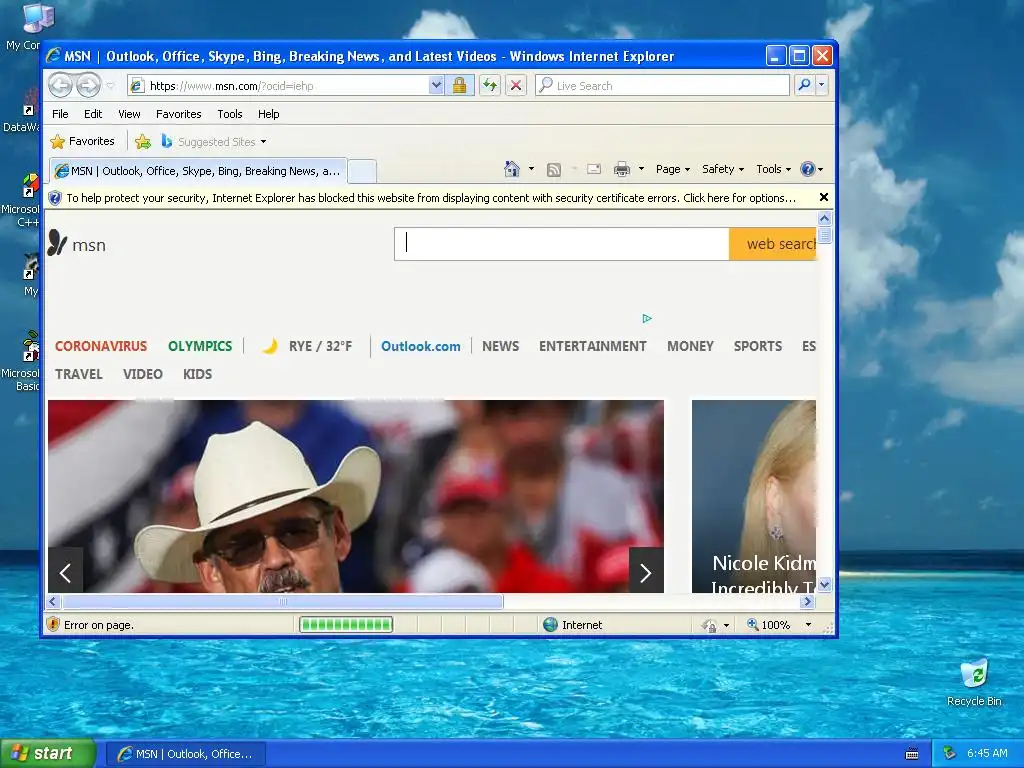Open the CORONAVIRUS link

(101, 346)
